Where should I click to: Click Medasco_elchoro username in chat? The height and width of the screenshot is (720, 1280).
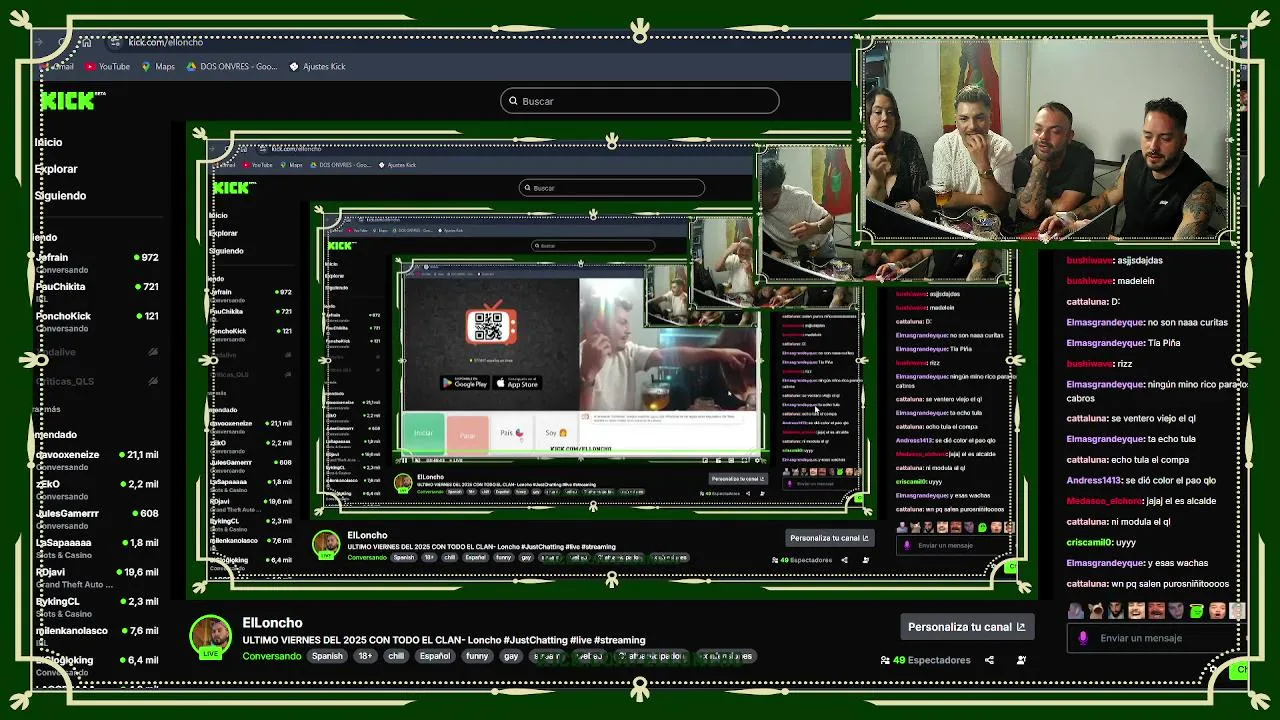point(1104,501)
